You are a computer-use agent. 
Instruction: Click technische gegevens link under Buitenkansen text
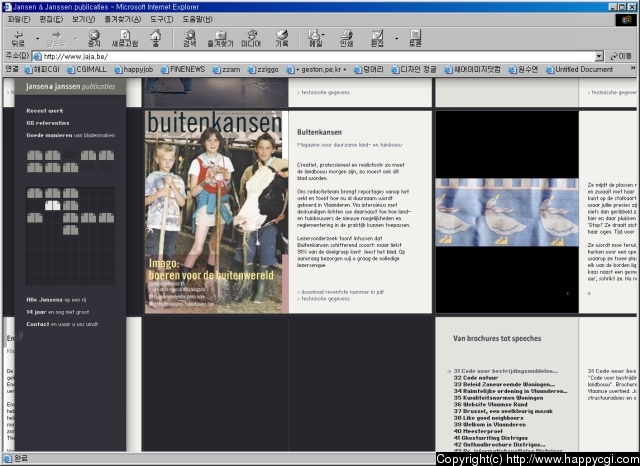pos(324,299)
